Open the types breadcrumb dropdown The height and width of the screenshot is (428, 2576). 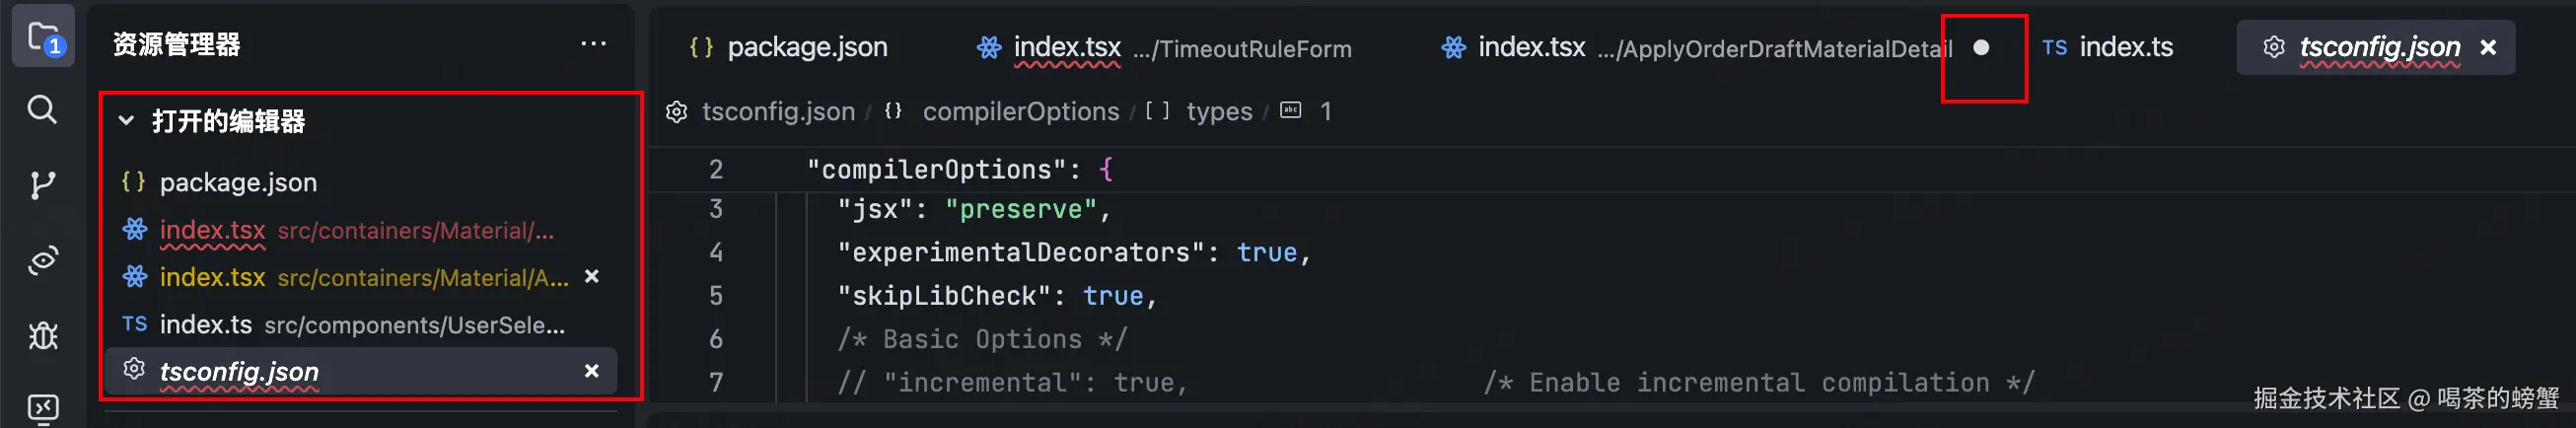tap(1218, 112)
